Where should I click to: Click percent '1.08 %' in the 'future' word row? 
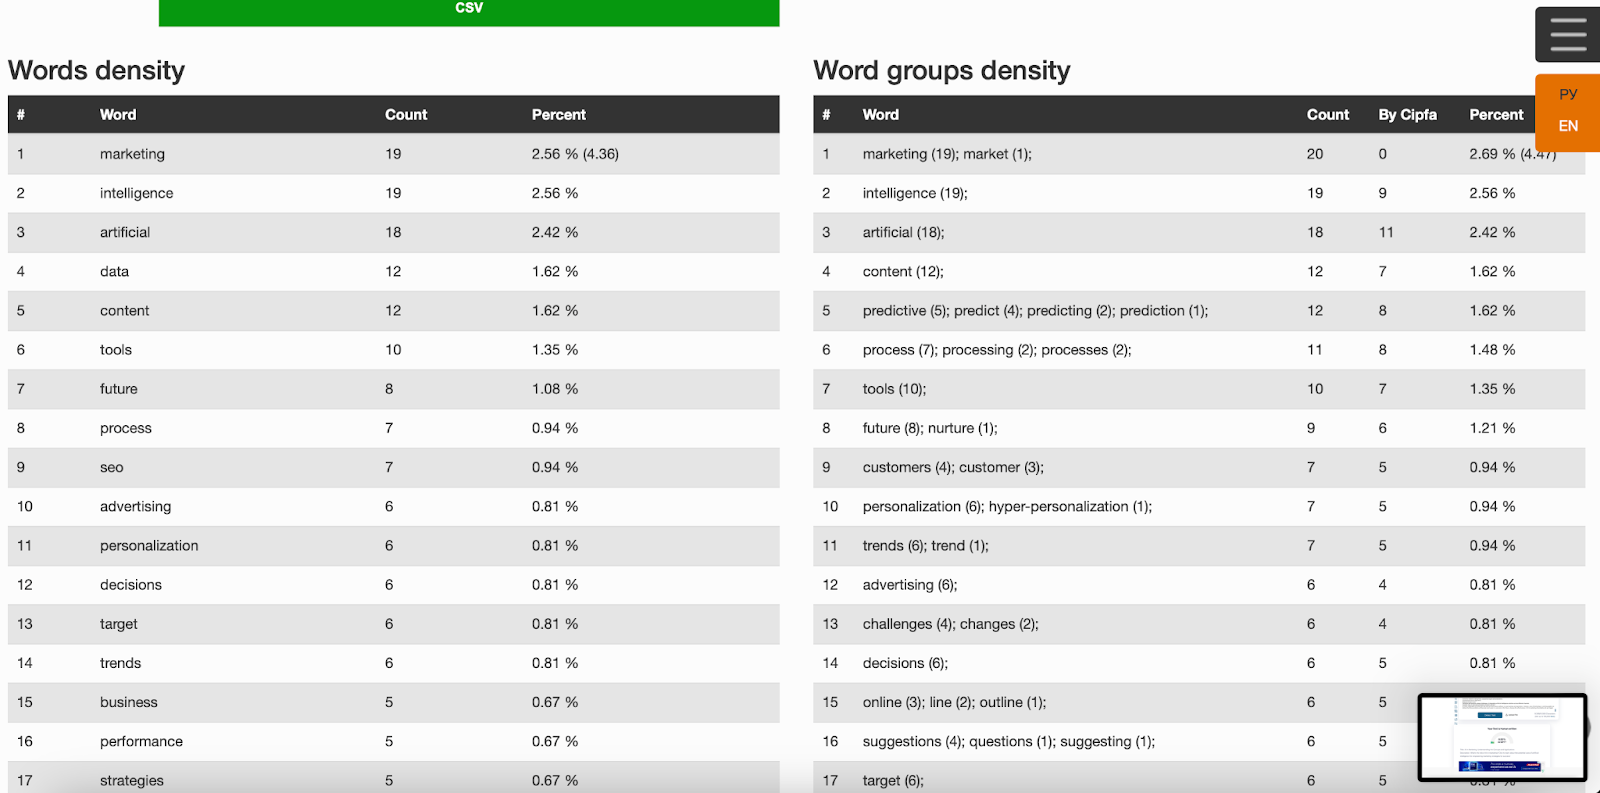click(x=555, y=389)
